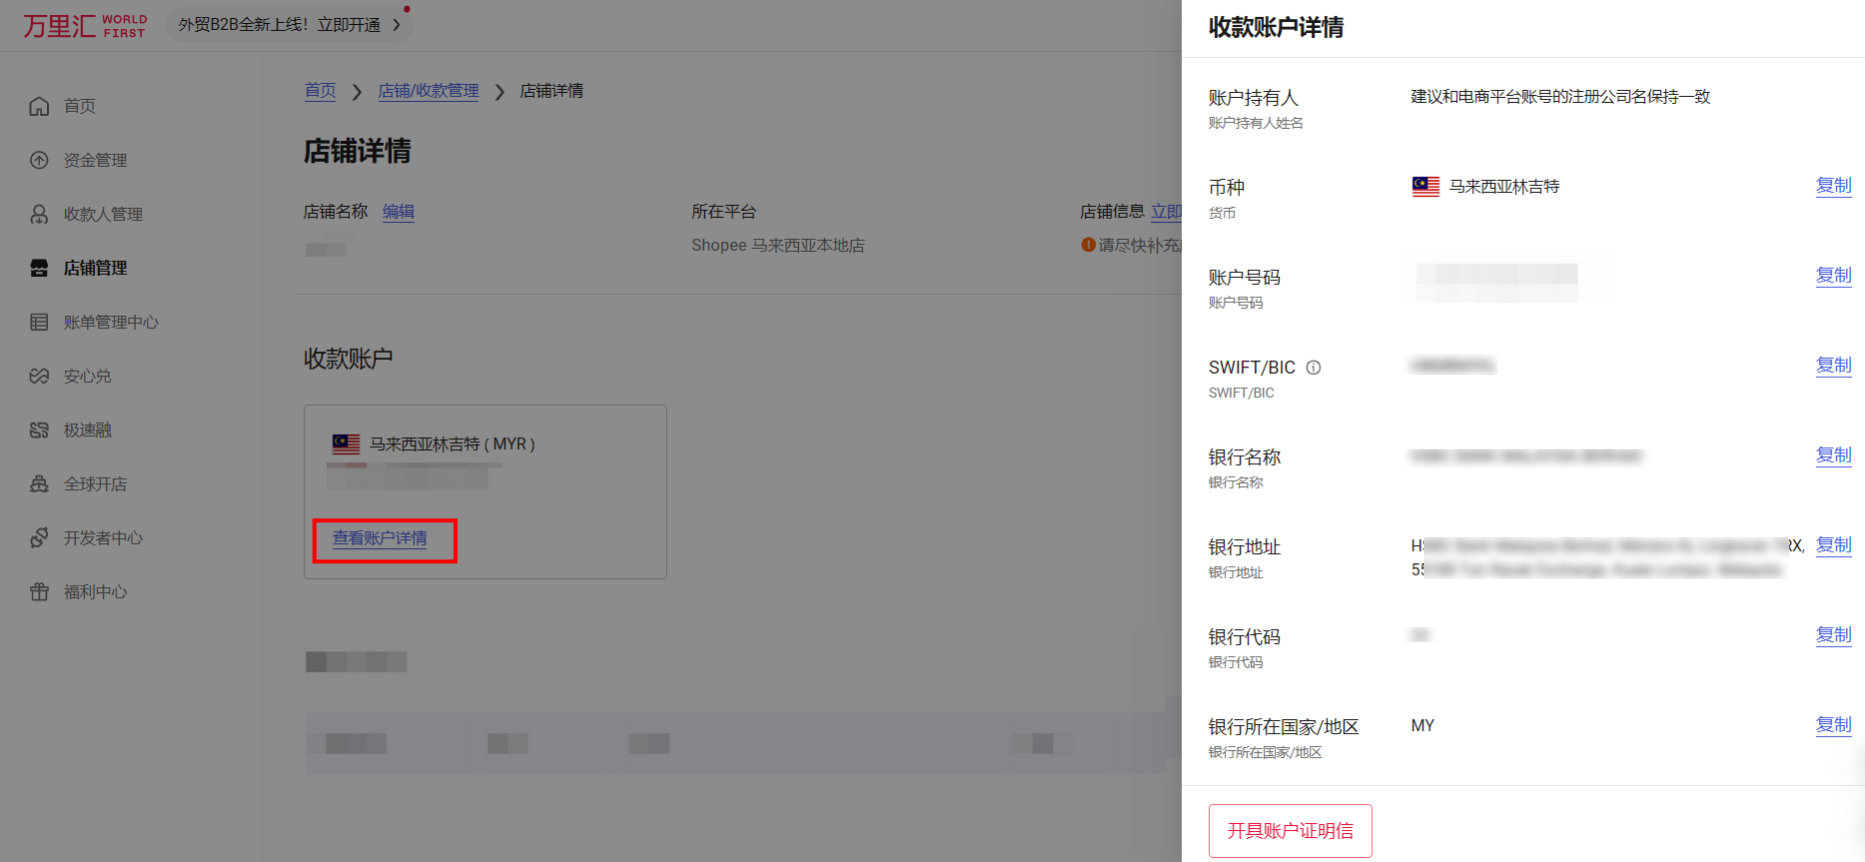Screen dimensions: 1865x862
Task: Click the welfare center gift icon
Action: point(39,592)
